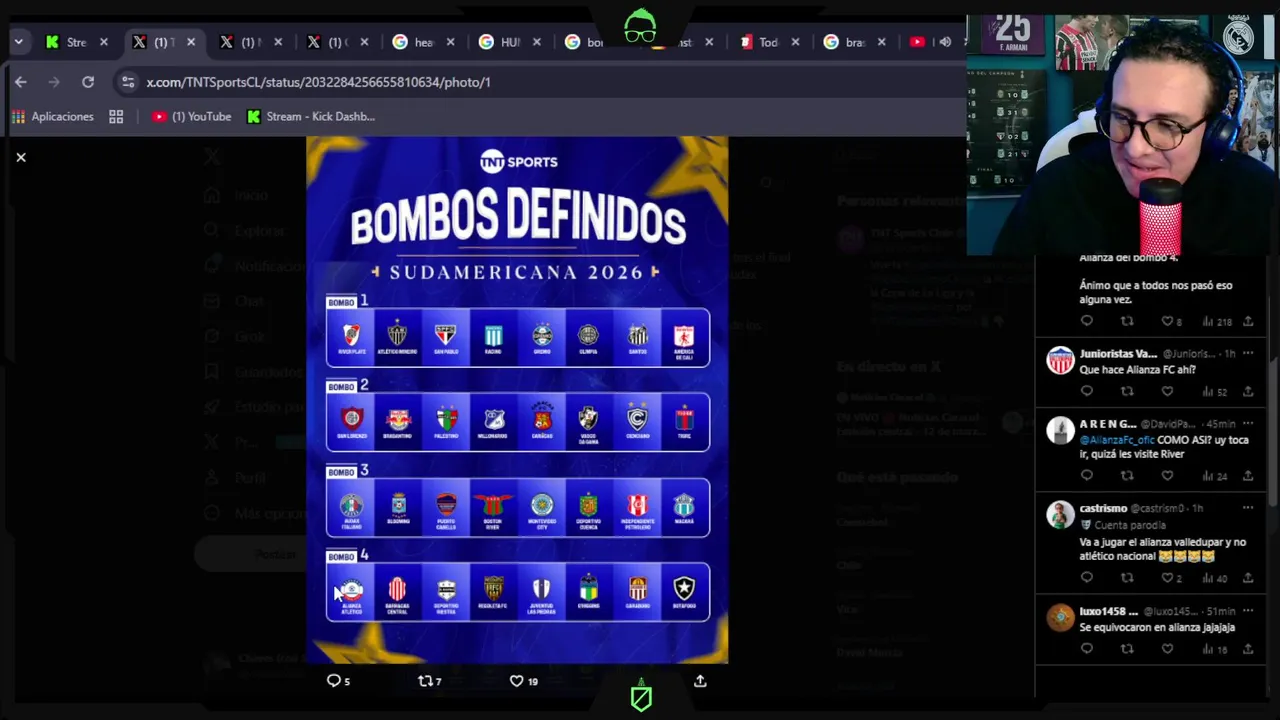Open the YouTube bookmark

191,117
